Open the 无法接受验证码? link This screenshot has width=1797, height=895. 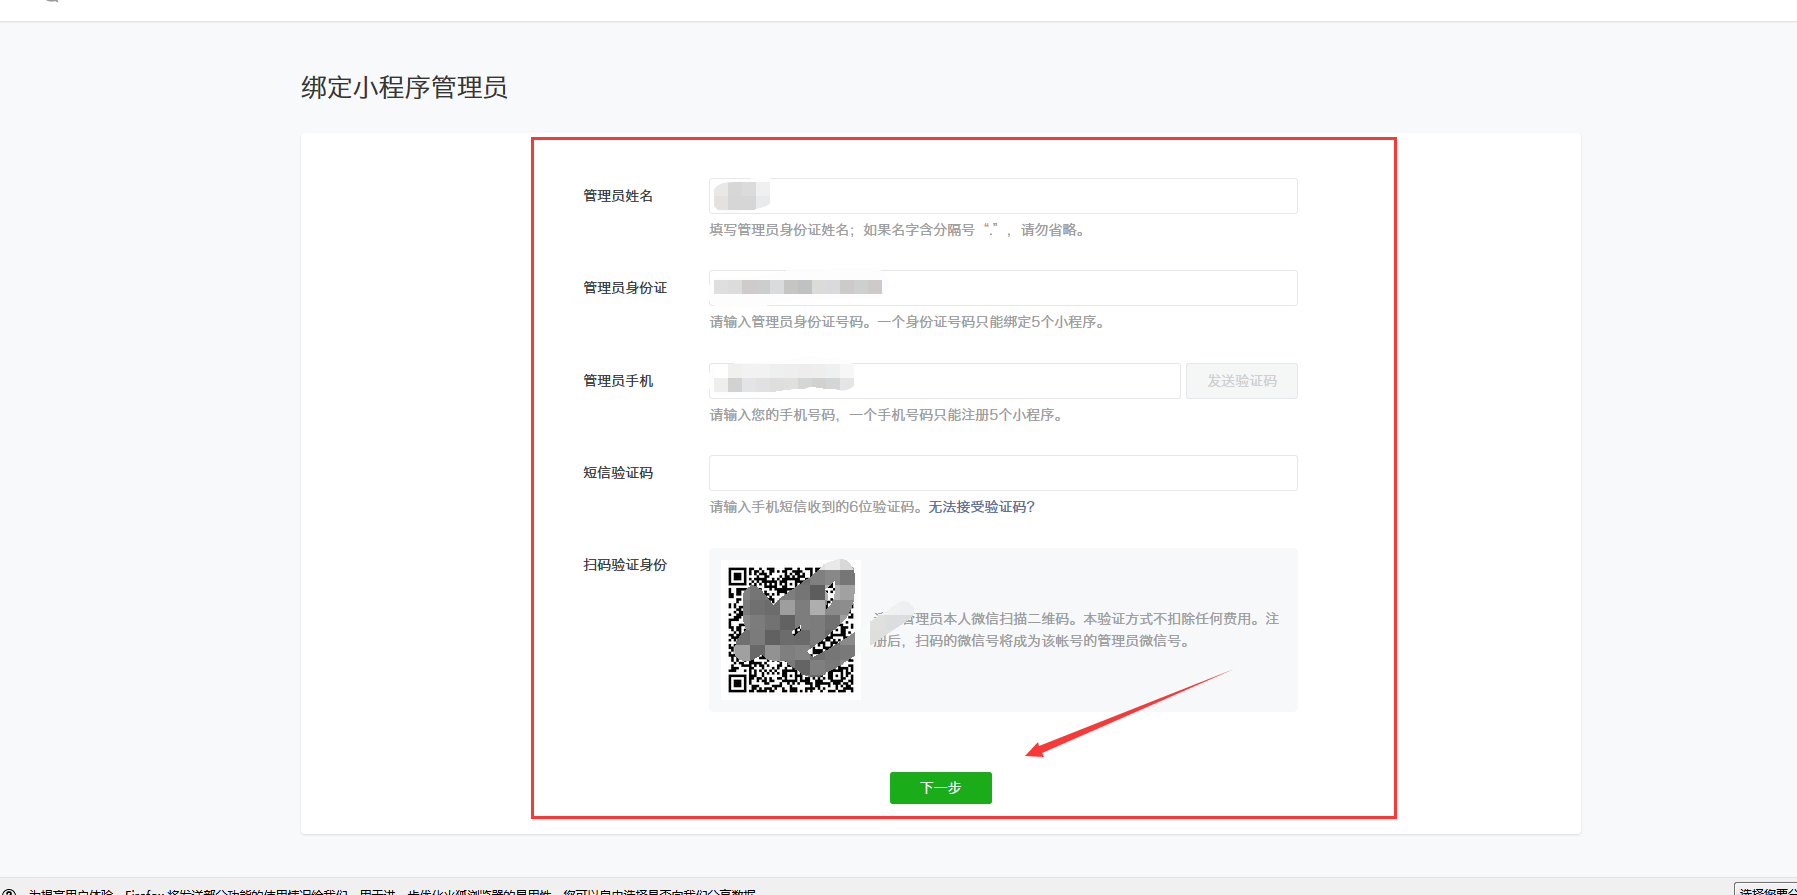click(981, 507)
